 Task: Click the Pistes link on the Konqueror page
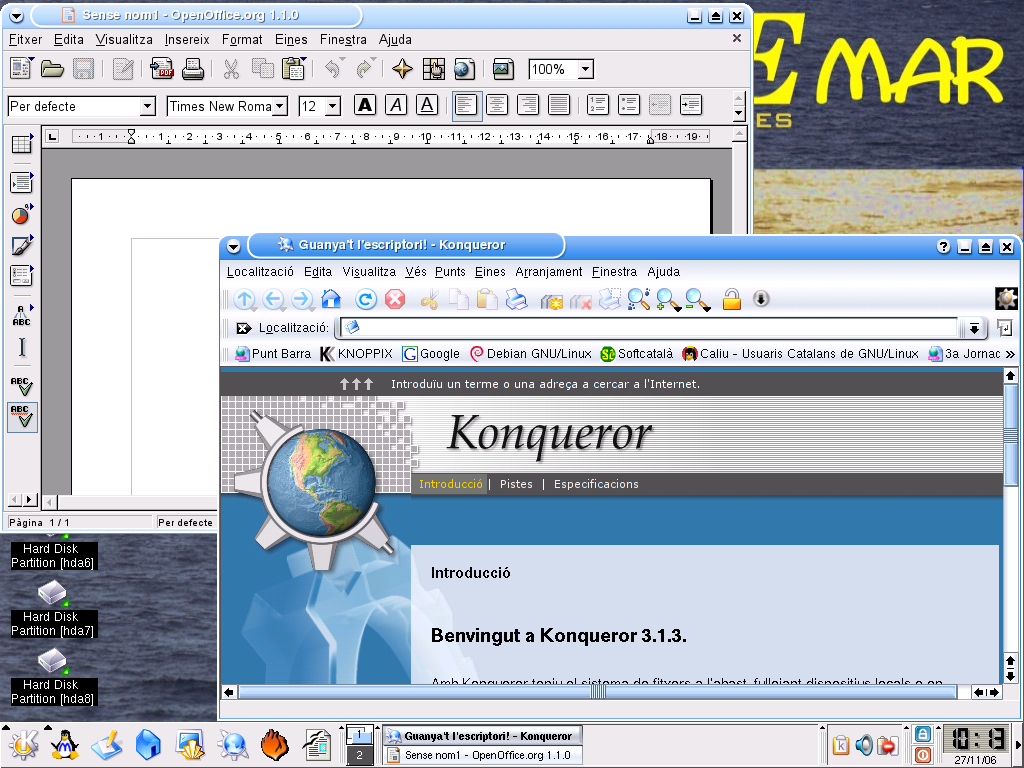pyautogui.click(x=516, y=484)
